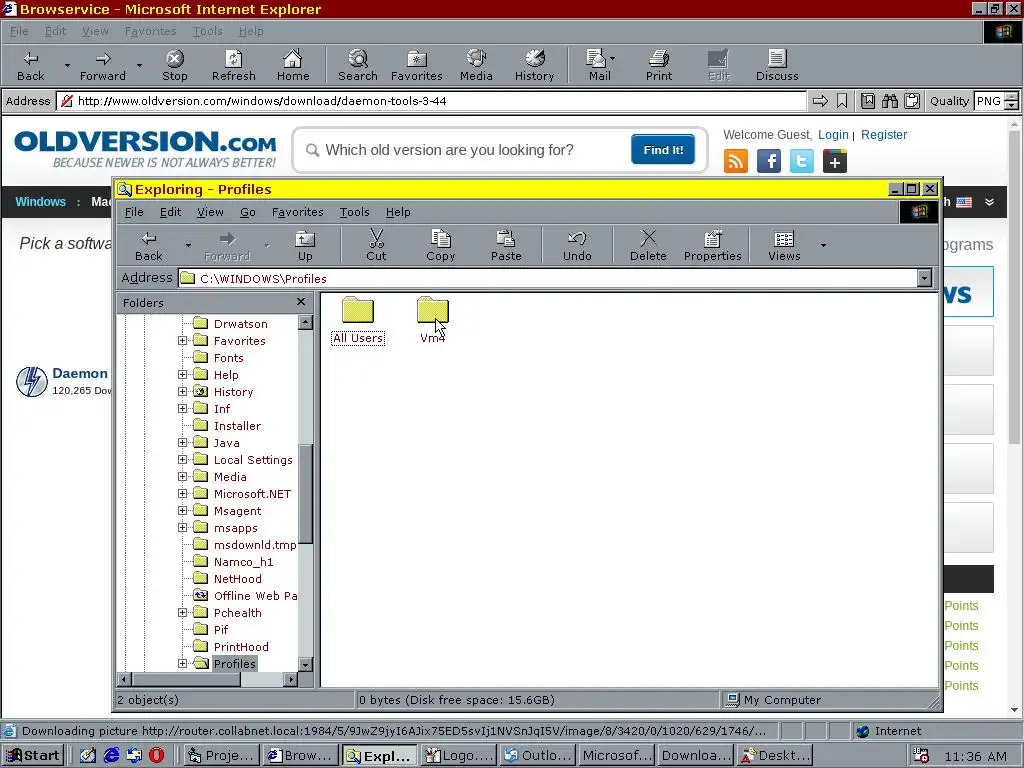Open History toolbar button in browser

(x=534, y=65)
